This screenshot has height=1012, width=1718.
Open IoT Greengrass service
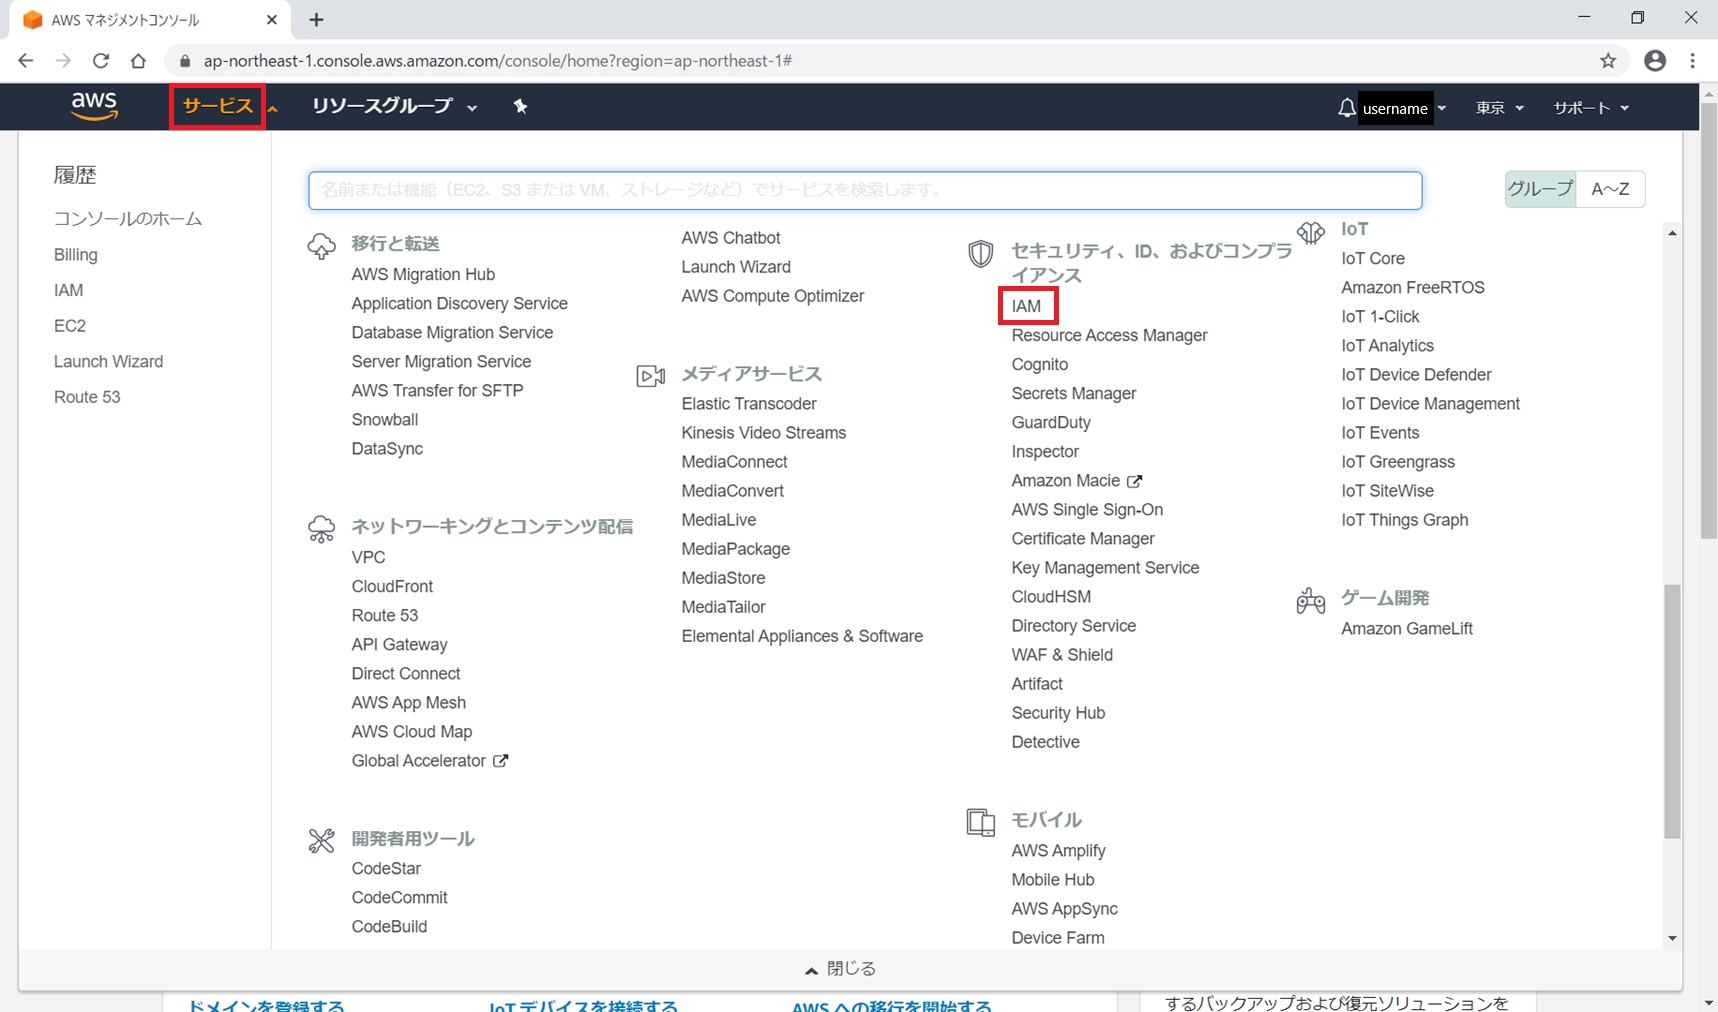pyautogui.click(x=1398, y=461)
